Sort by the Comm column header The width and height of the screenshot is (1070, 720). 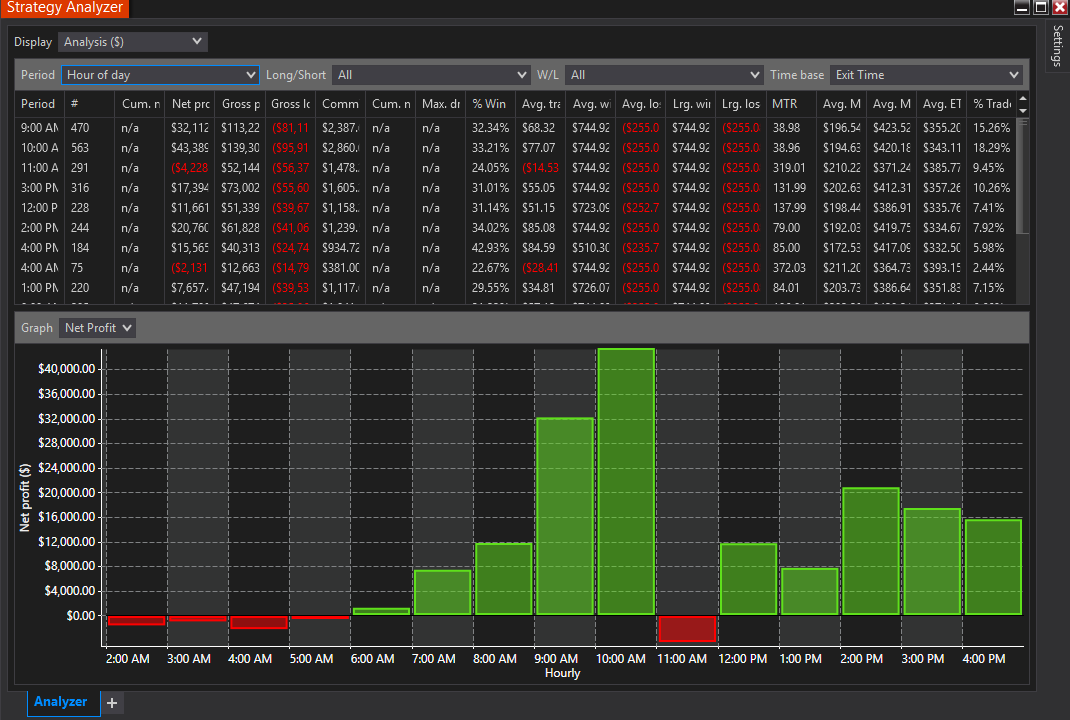tap(340, 104)
